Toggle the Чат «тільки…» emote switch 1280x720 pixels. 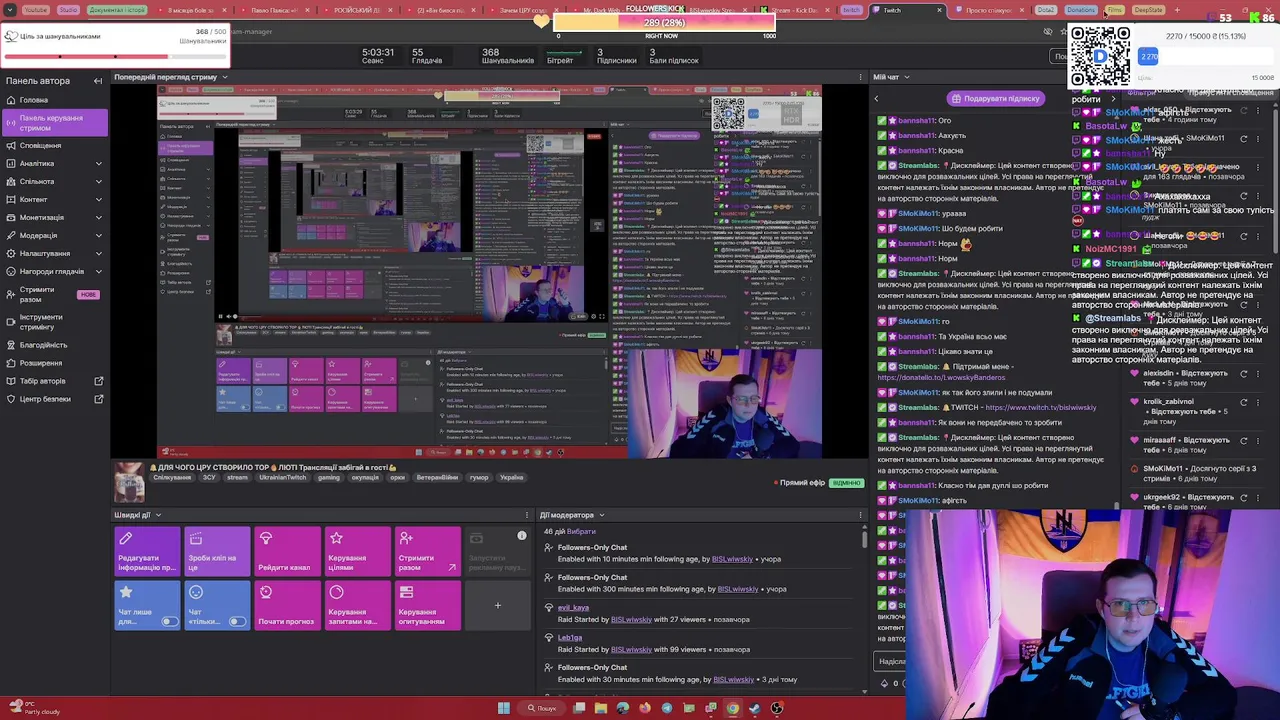237,622
